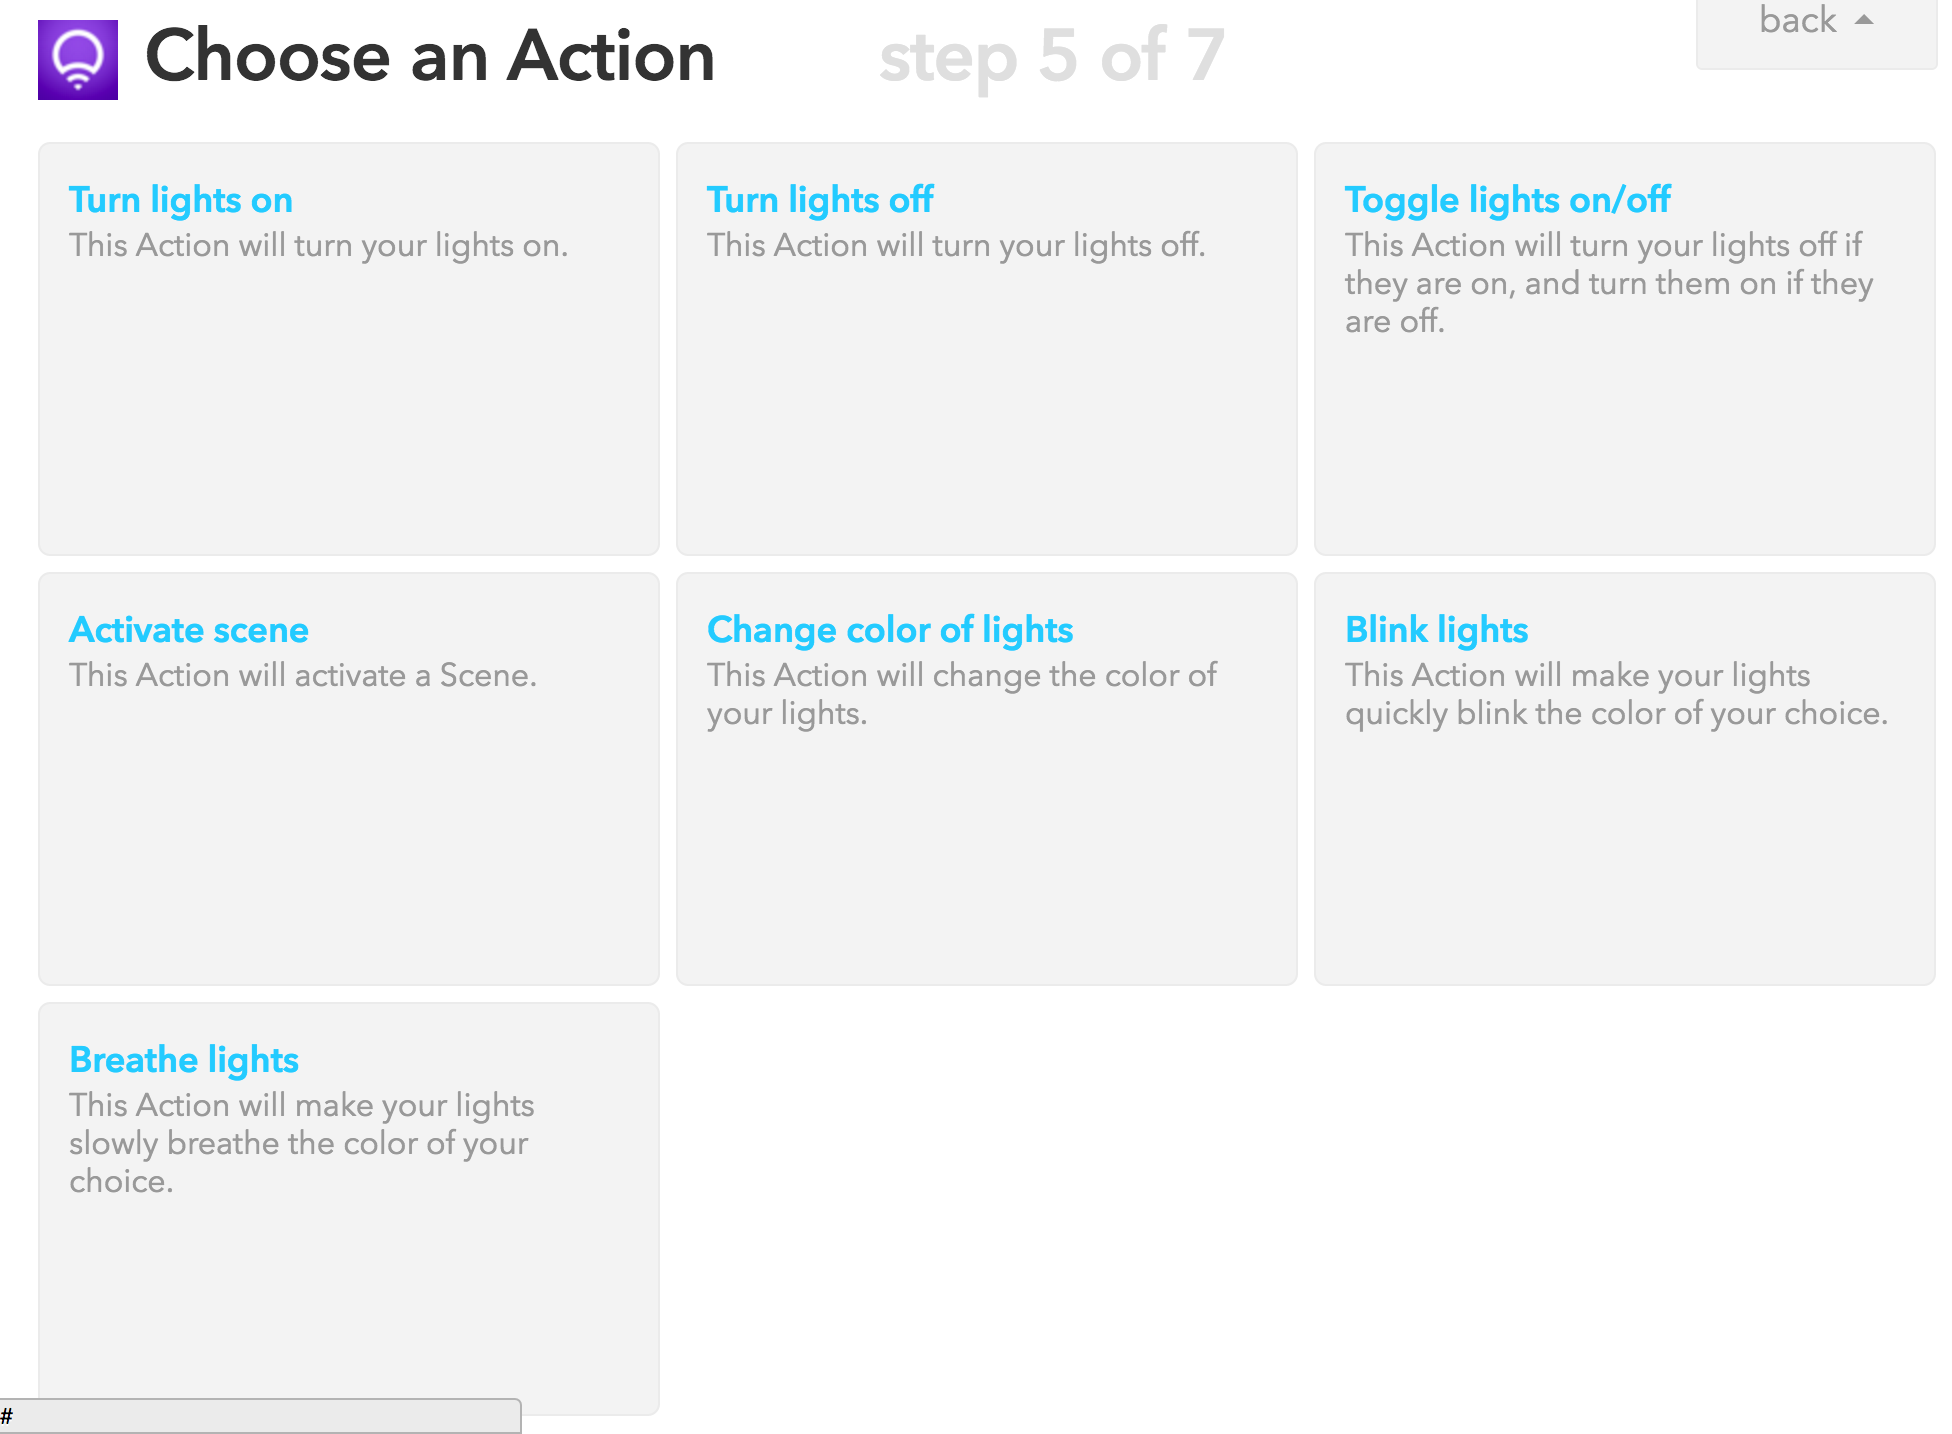Select Change color of lights action
Image resolution: width=1952 pixels, height=1434 pixels.
pyautogui.click(x=890, y=630)
